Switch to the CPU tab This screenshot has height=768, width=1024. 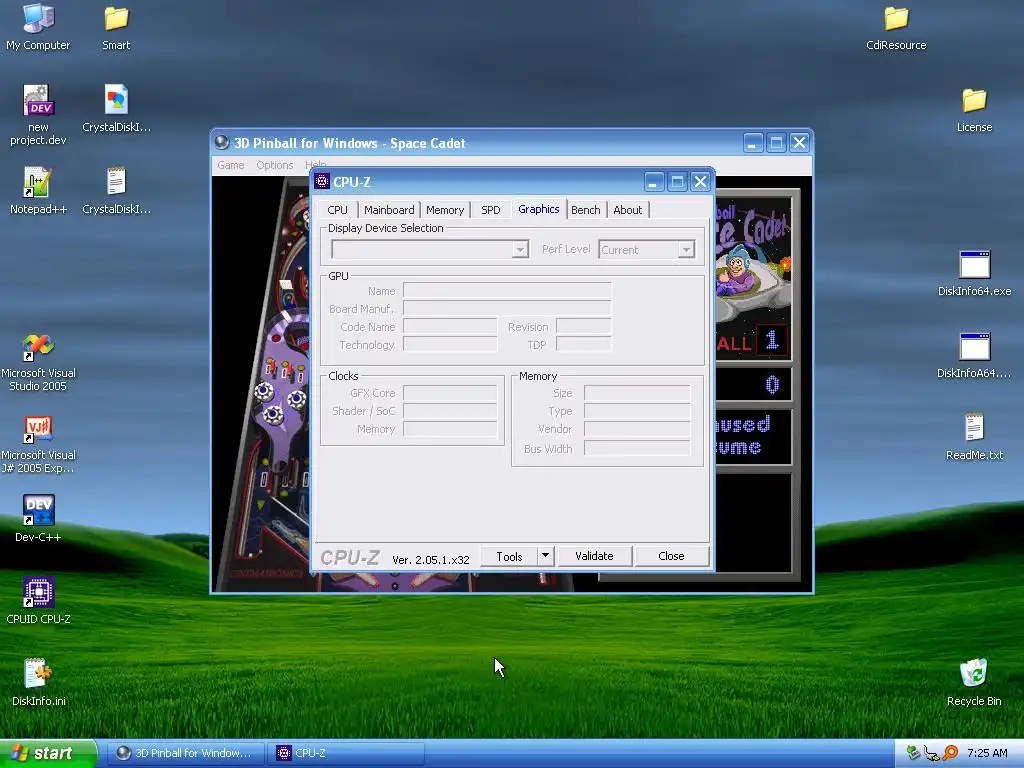(338, 210)
